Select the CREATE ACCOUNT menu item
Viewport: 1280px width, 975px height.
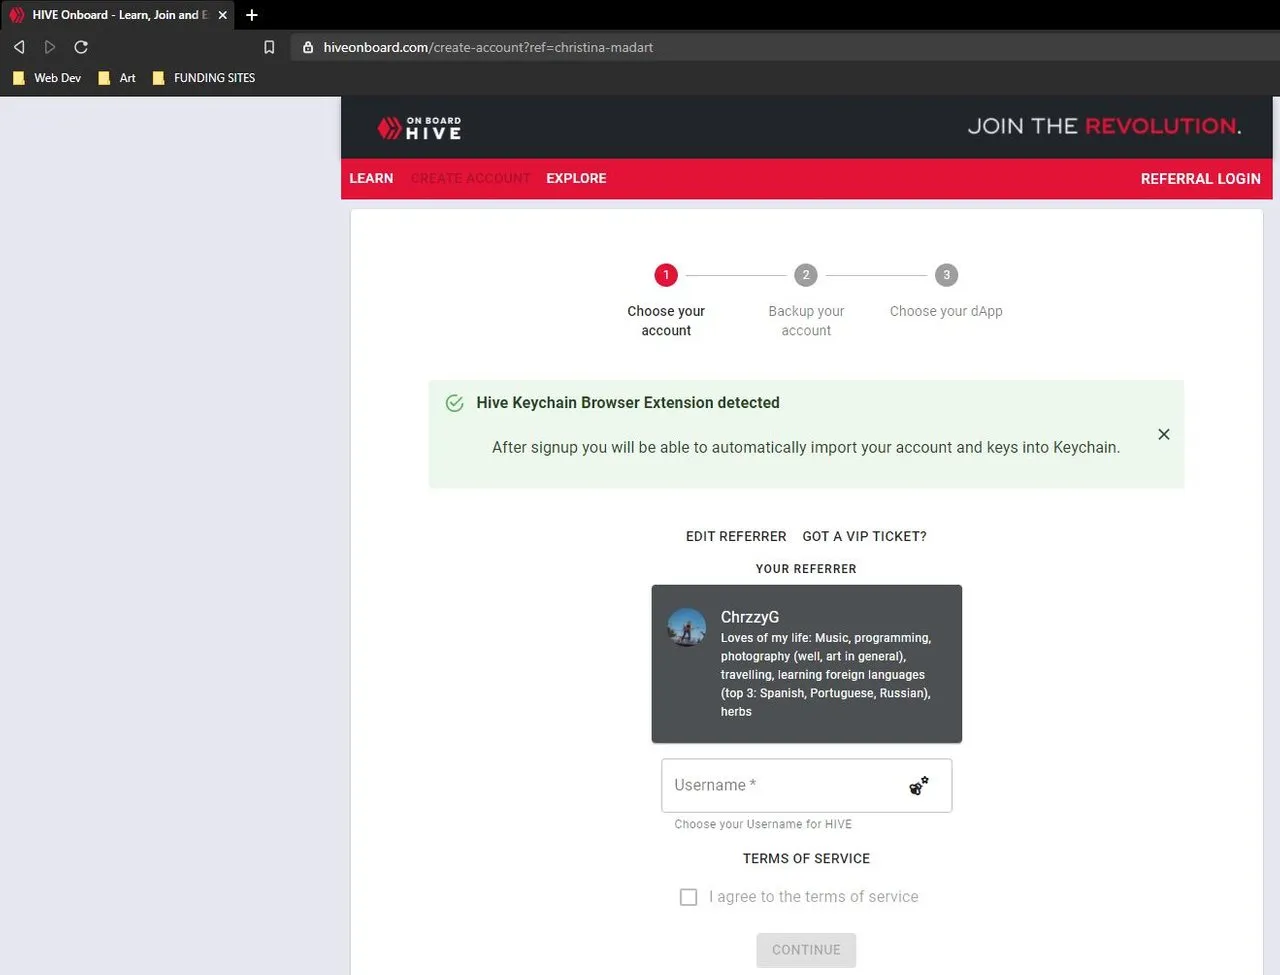pyautogui.click(x=470, y=178)
